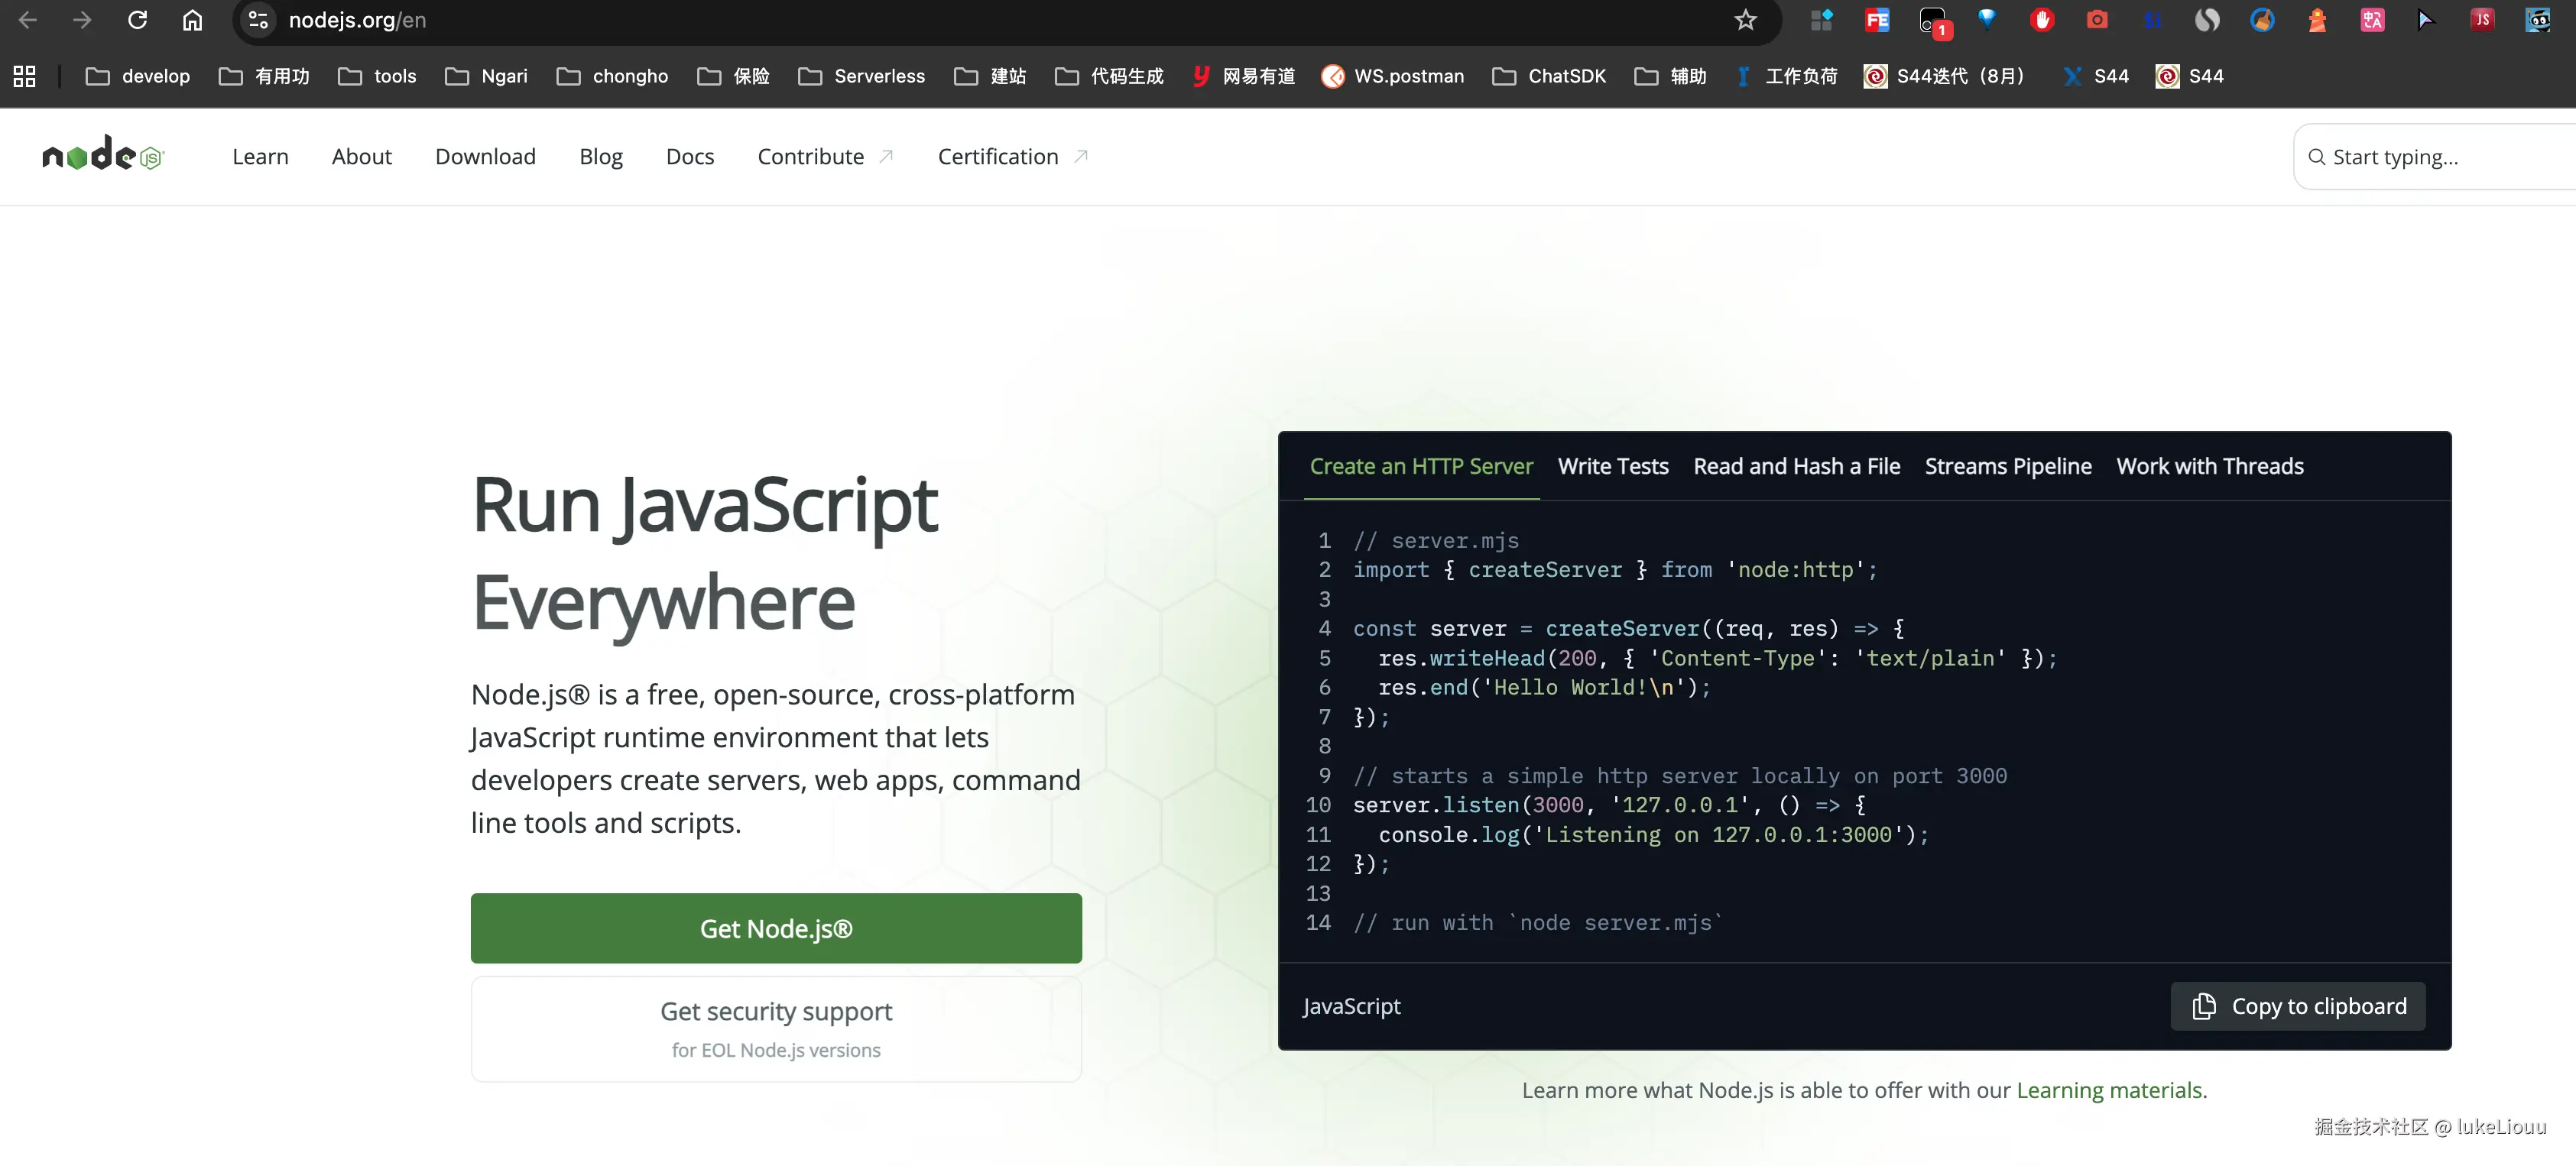This screenshot has height=1166, width=2576.
Task: Click the Get security support button
Action: pos(776,1028)
